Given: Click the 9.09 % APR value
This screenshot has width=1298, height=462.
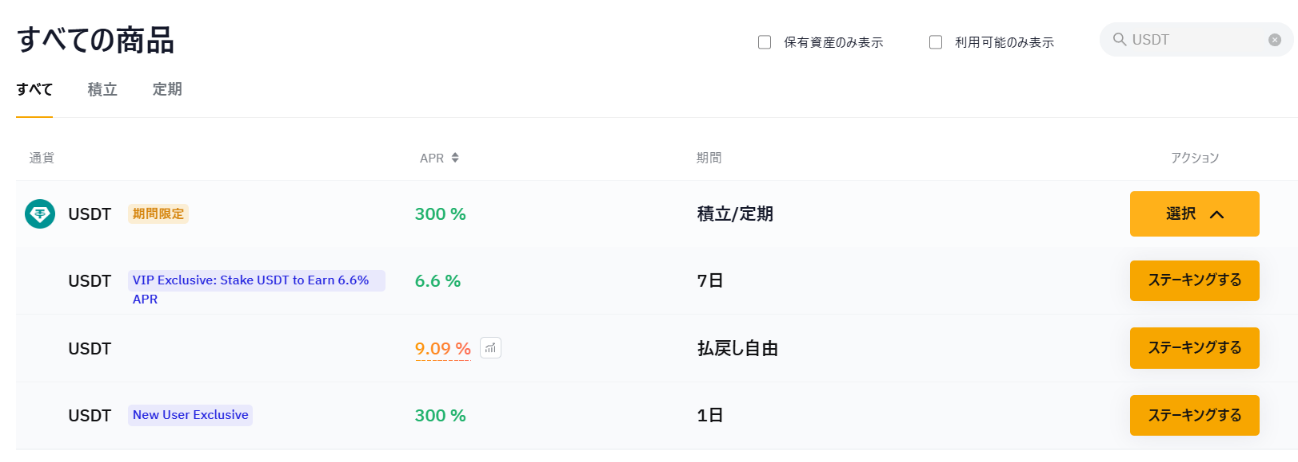Looking at the screenshot, I should tap(443, 348).
